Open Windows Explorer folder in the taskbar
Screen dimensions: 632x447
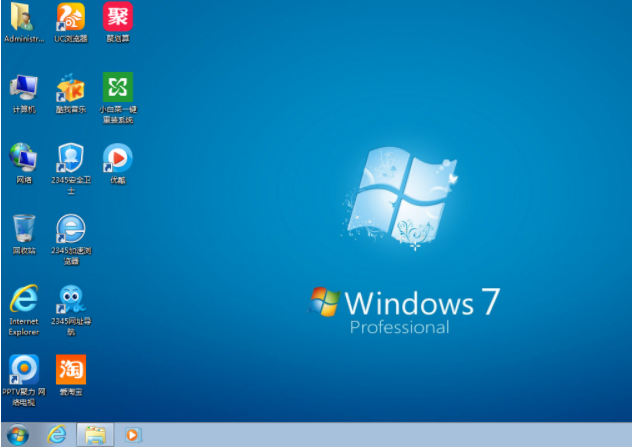pos(95,435)
